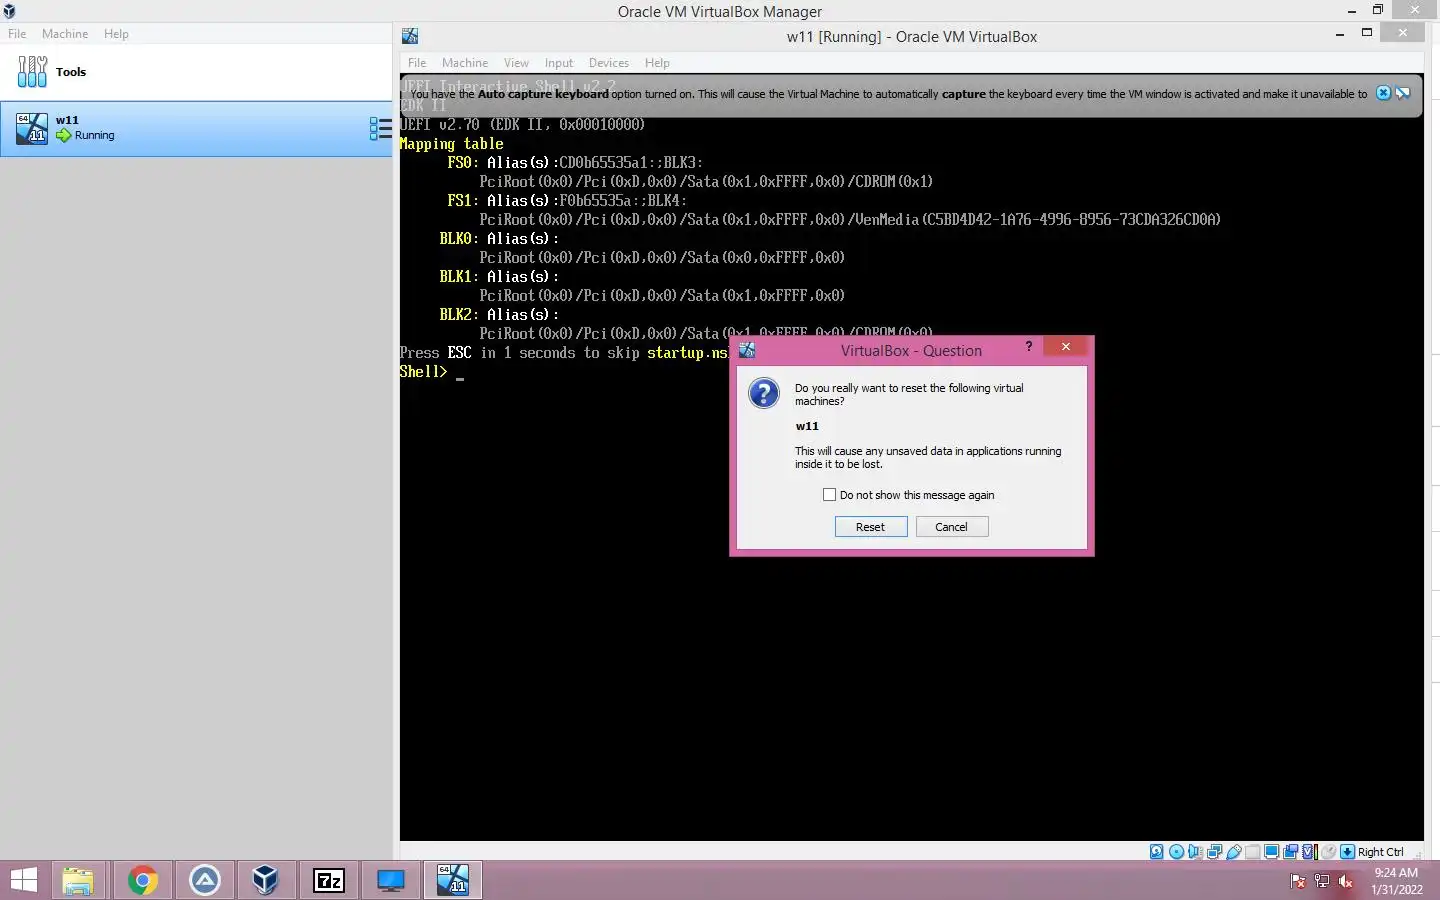Select the Tools entry in the manager

(x=196, y=72)
